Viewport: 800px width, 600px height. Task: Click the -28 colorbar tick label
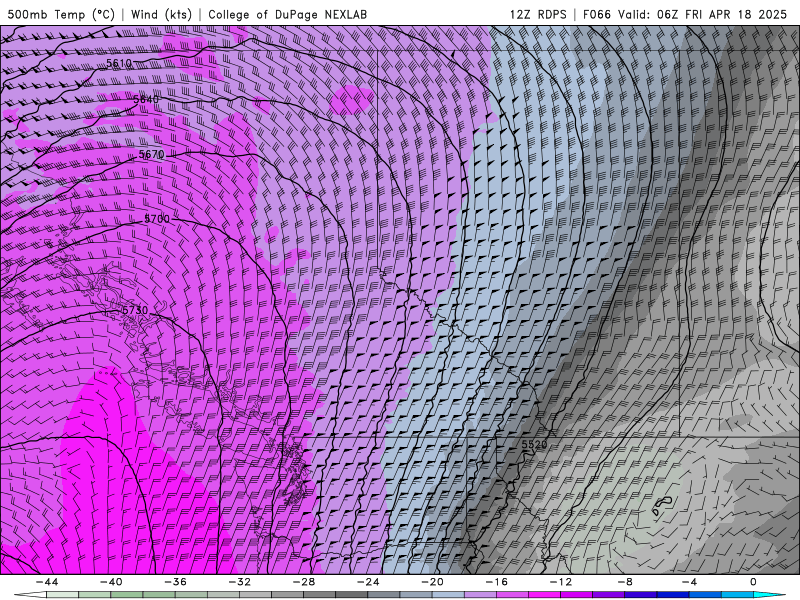304,582
